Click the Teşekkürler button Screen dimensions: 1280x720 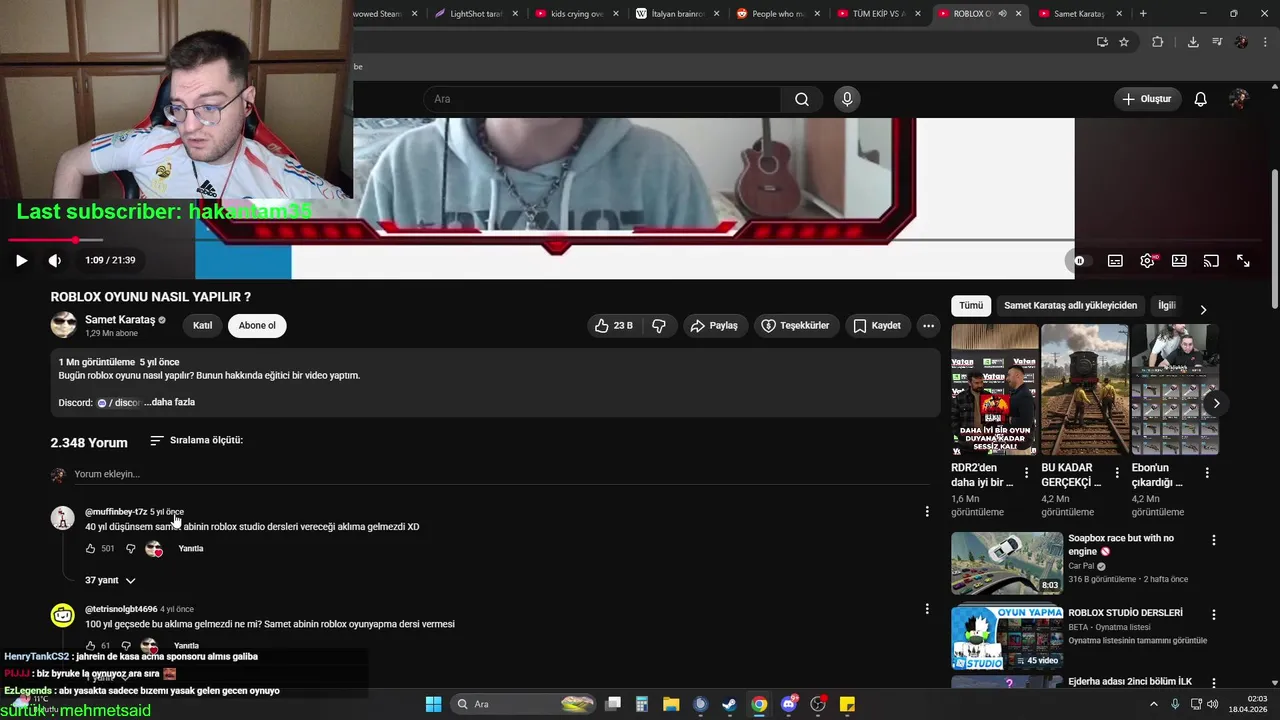[796, 325]
